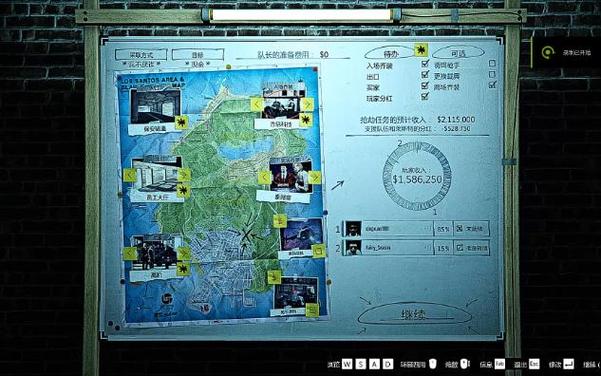The height and width of the screenshot is (376, 601).
Task: Click star sticky note on 员工大厅 card
Action: 184,190
